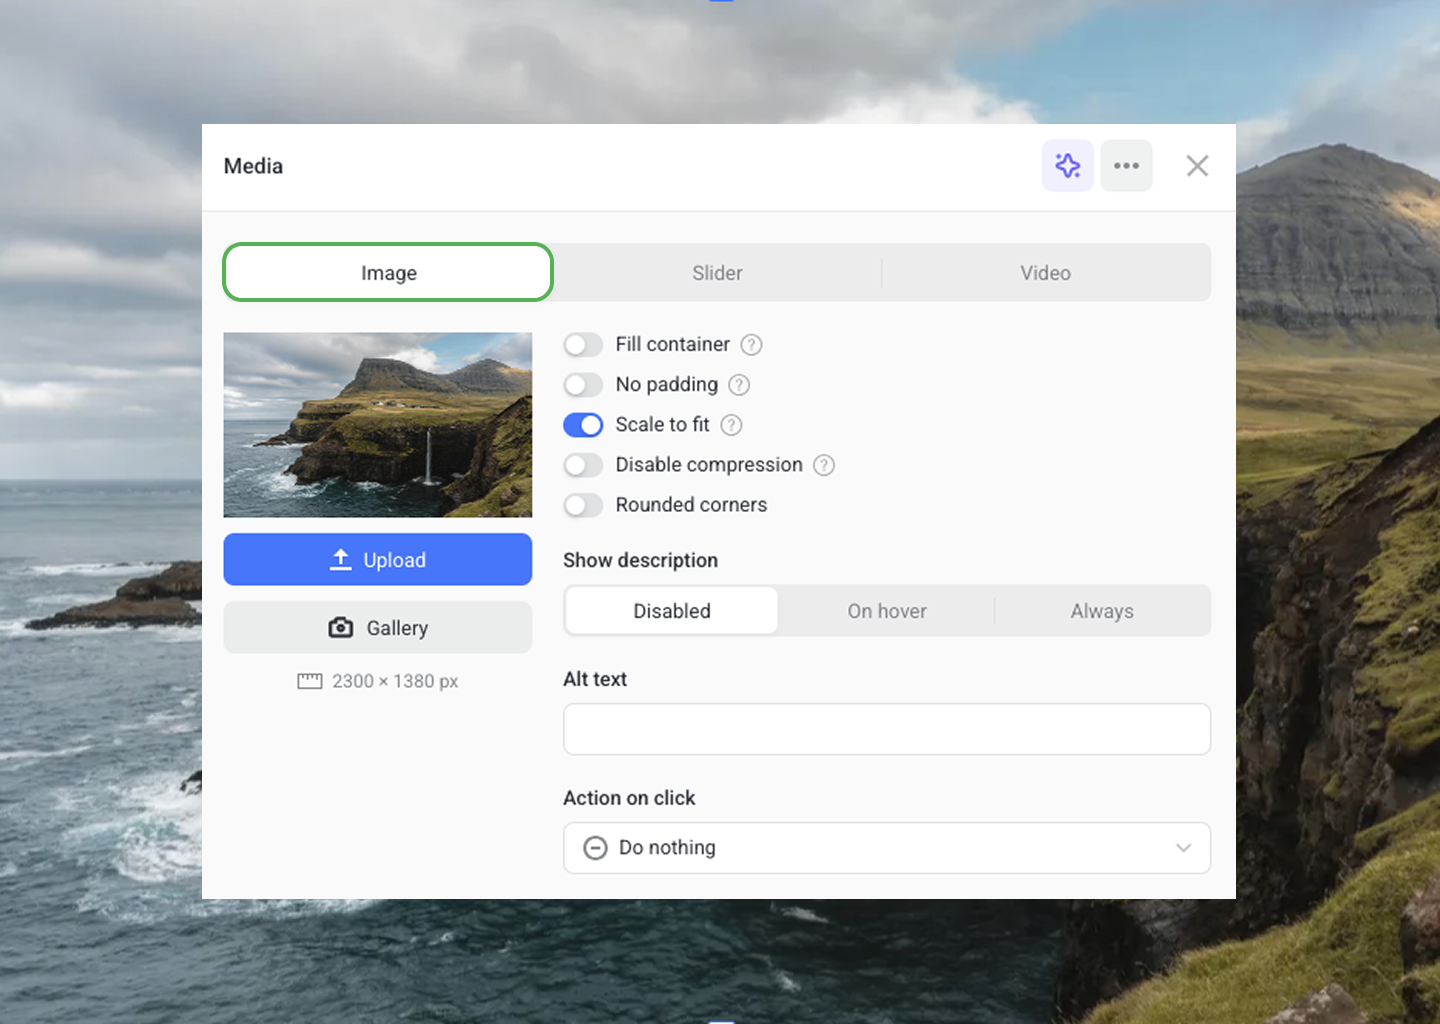The width and height of the screenshot is (1440, 1024).
Task: Click the Scale to fit help icon
Action: point(731,425)
